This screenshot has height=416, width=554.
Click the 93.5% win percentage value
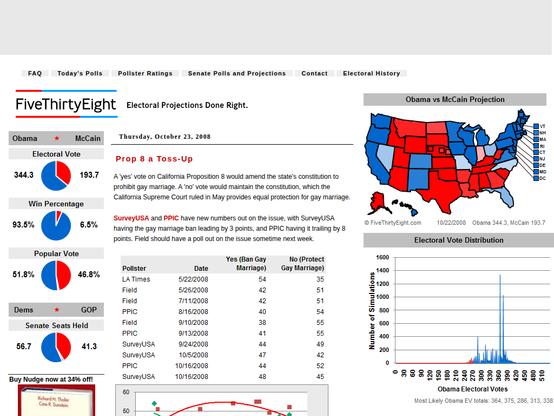(23, 225)
